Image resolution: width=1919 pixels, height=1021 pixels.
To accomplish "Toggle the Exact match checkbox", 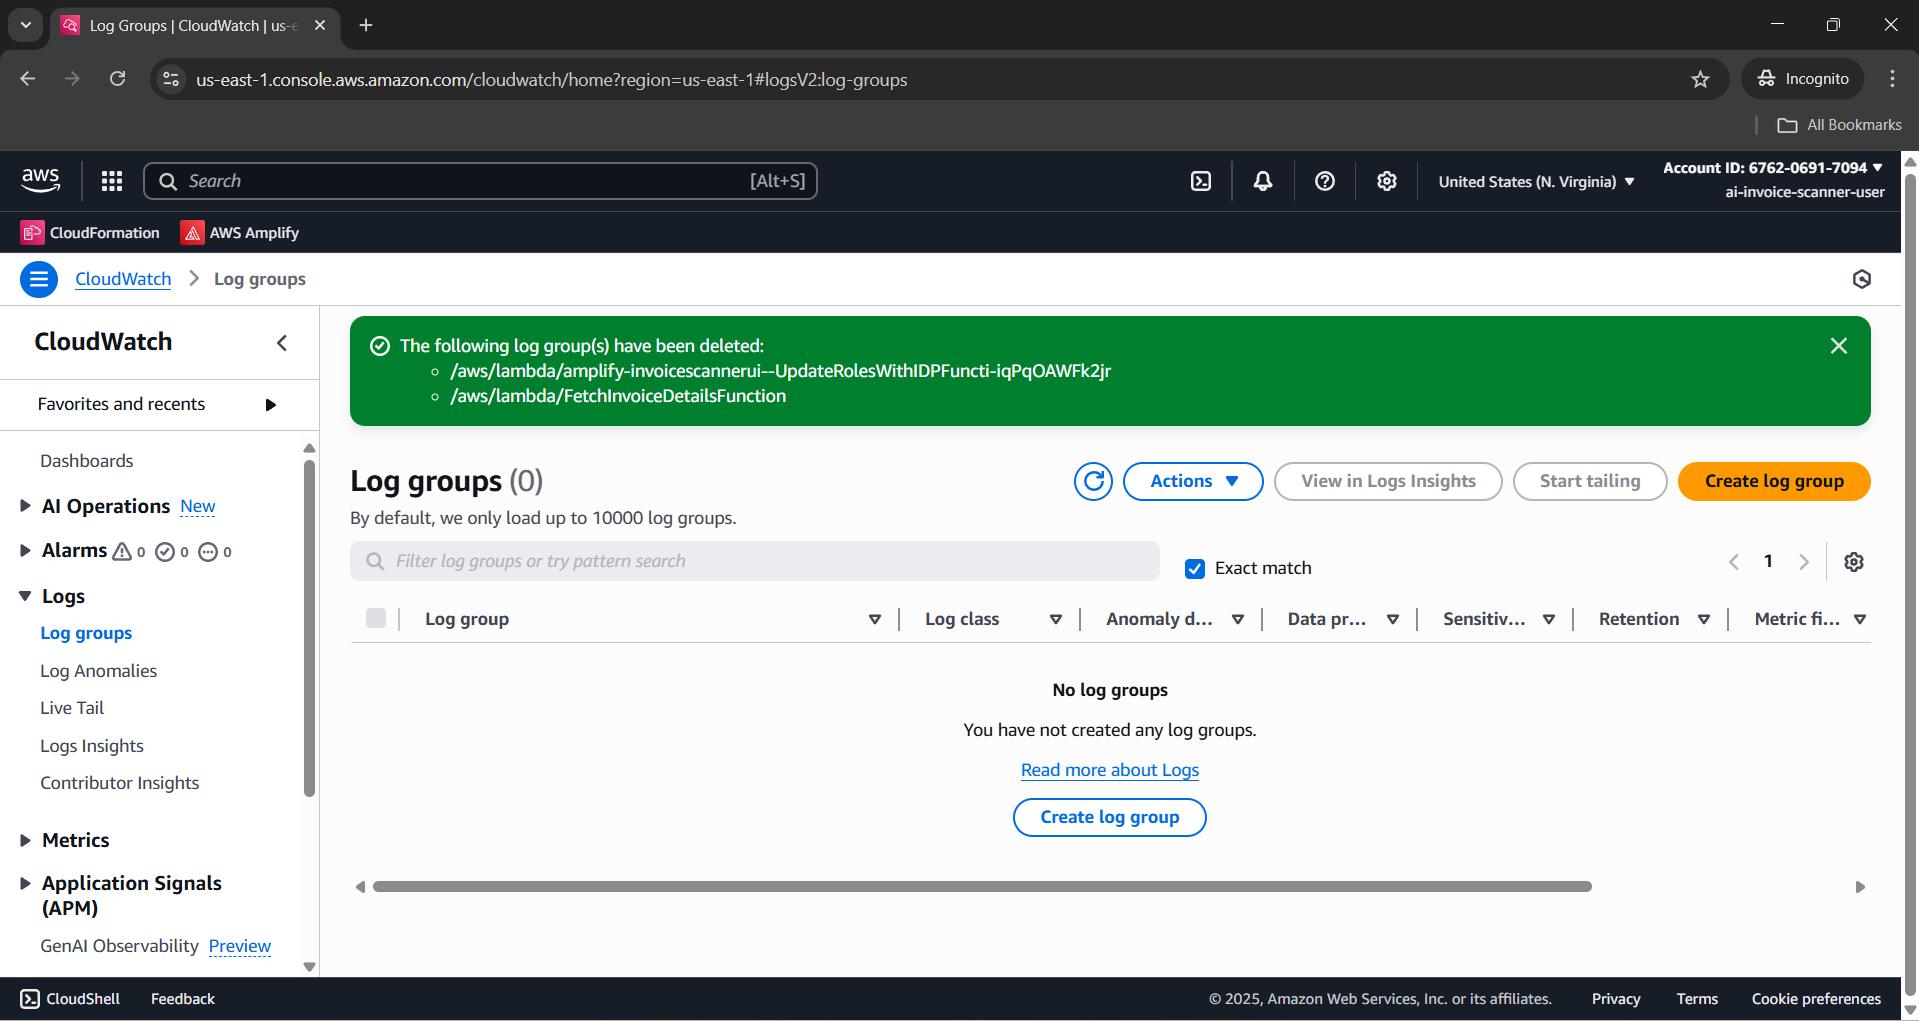I will pos(1195,568).
